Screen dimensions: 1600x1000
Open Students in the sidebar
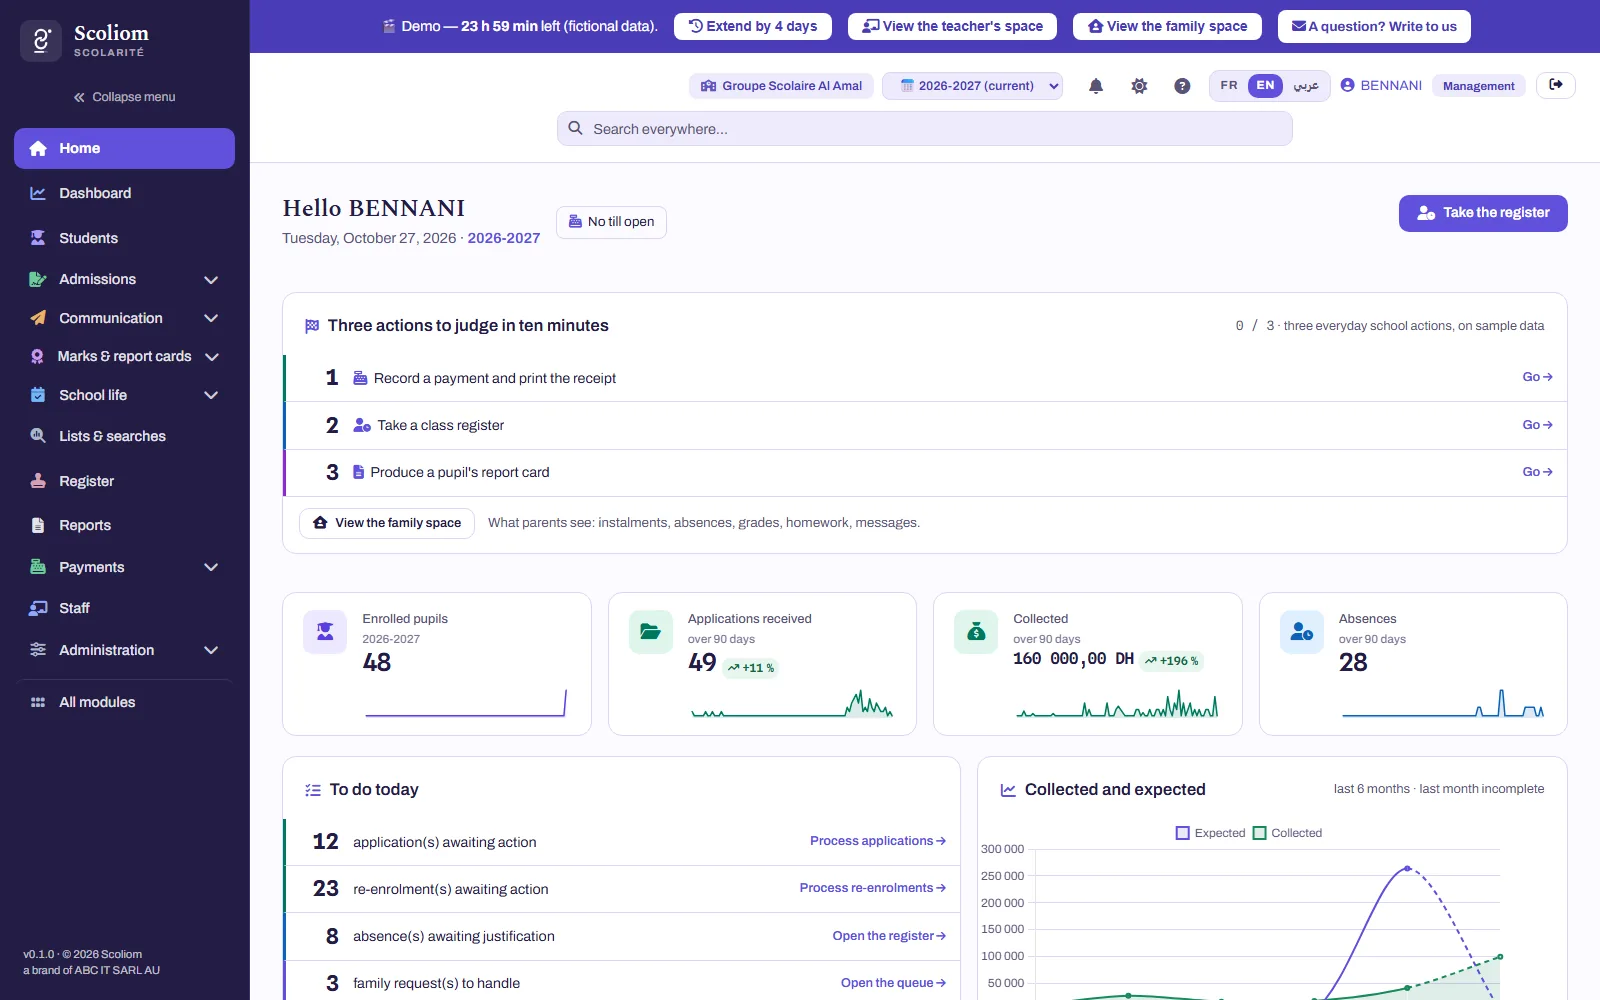point(124,238)
